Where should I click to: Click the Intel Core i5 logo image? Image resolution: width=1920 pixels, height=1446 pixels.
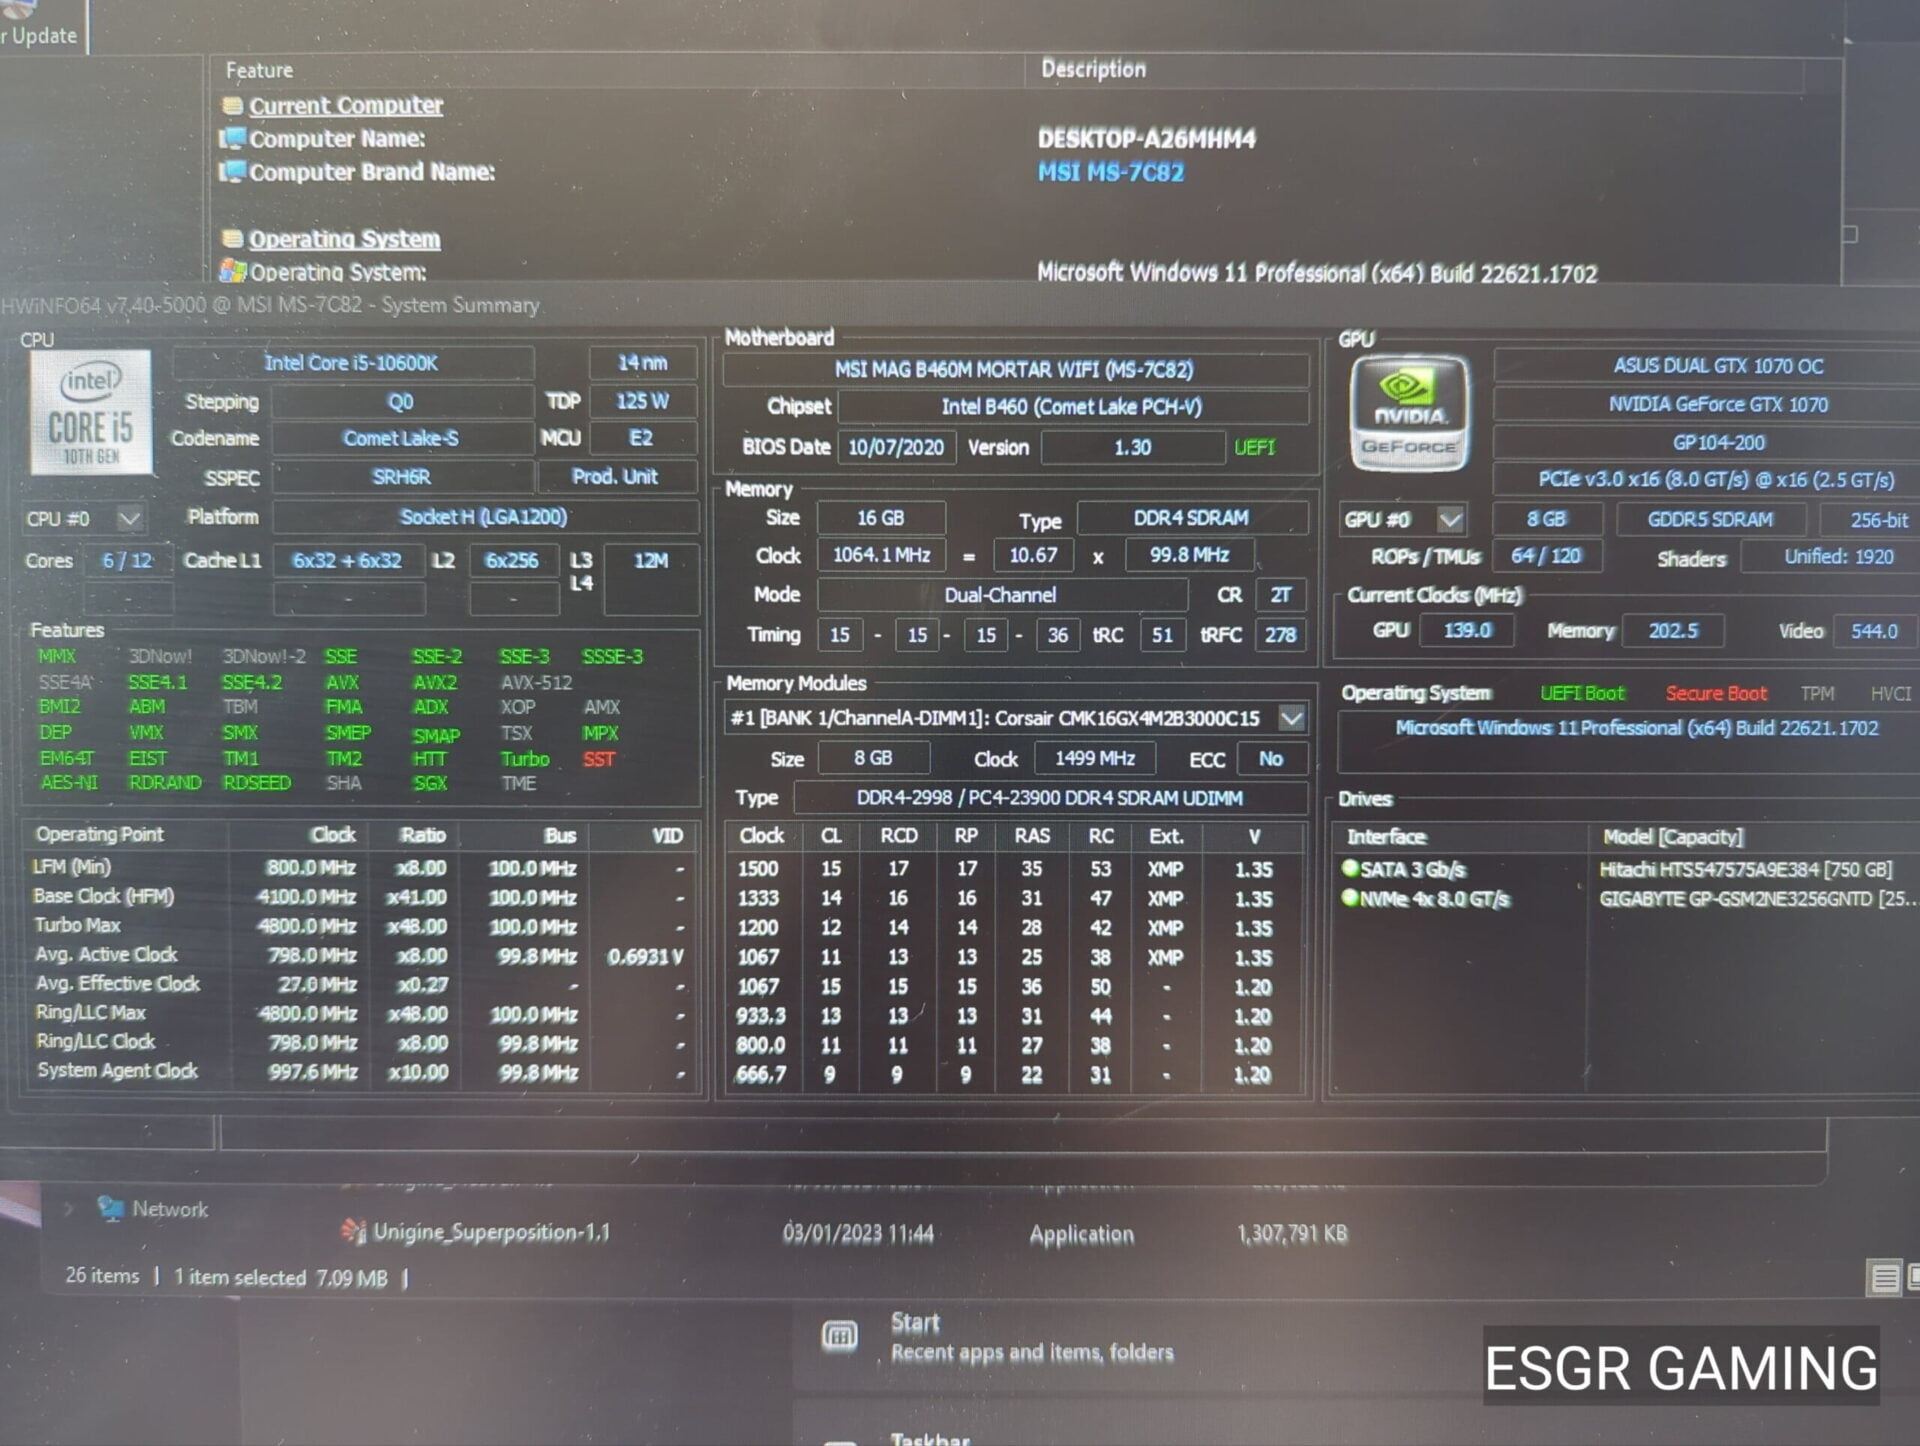point(91,412)
